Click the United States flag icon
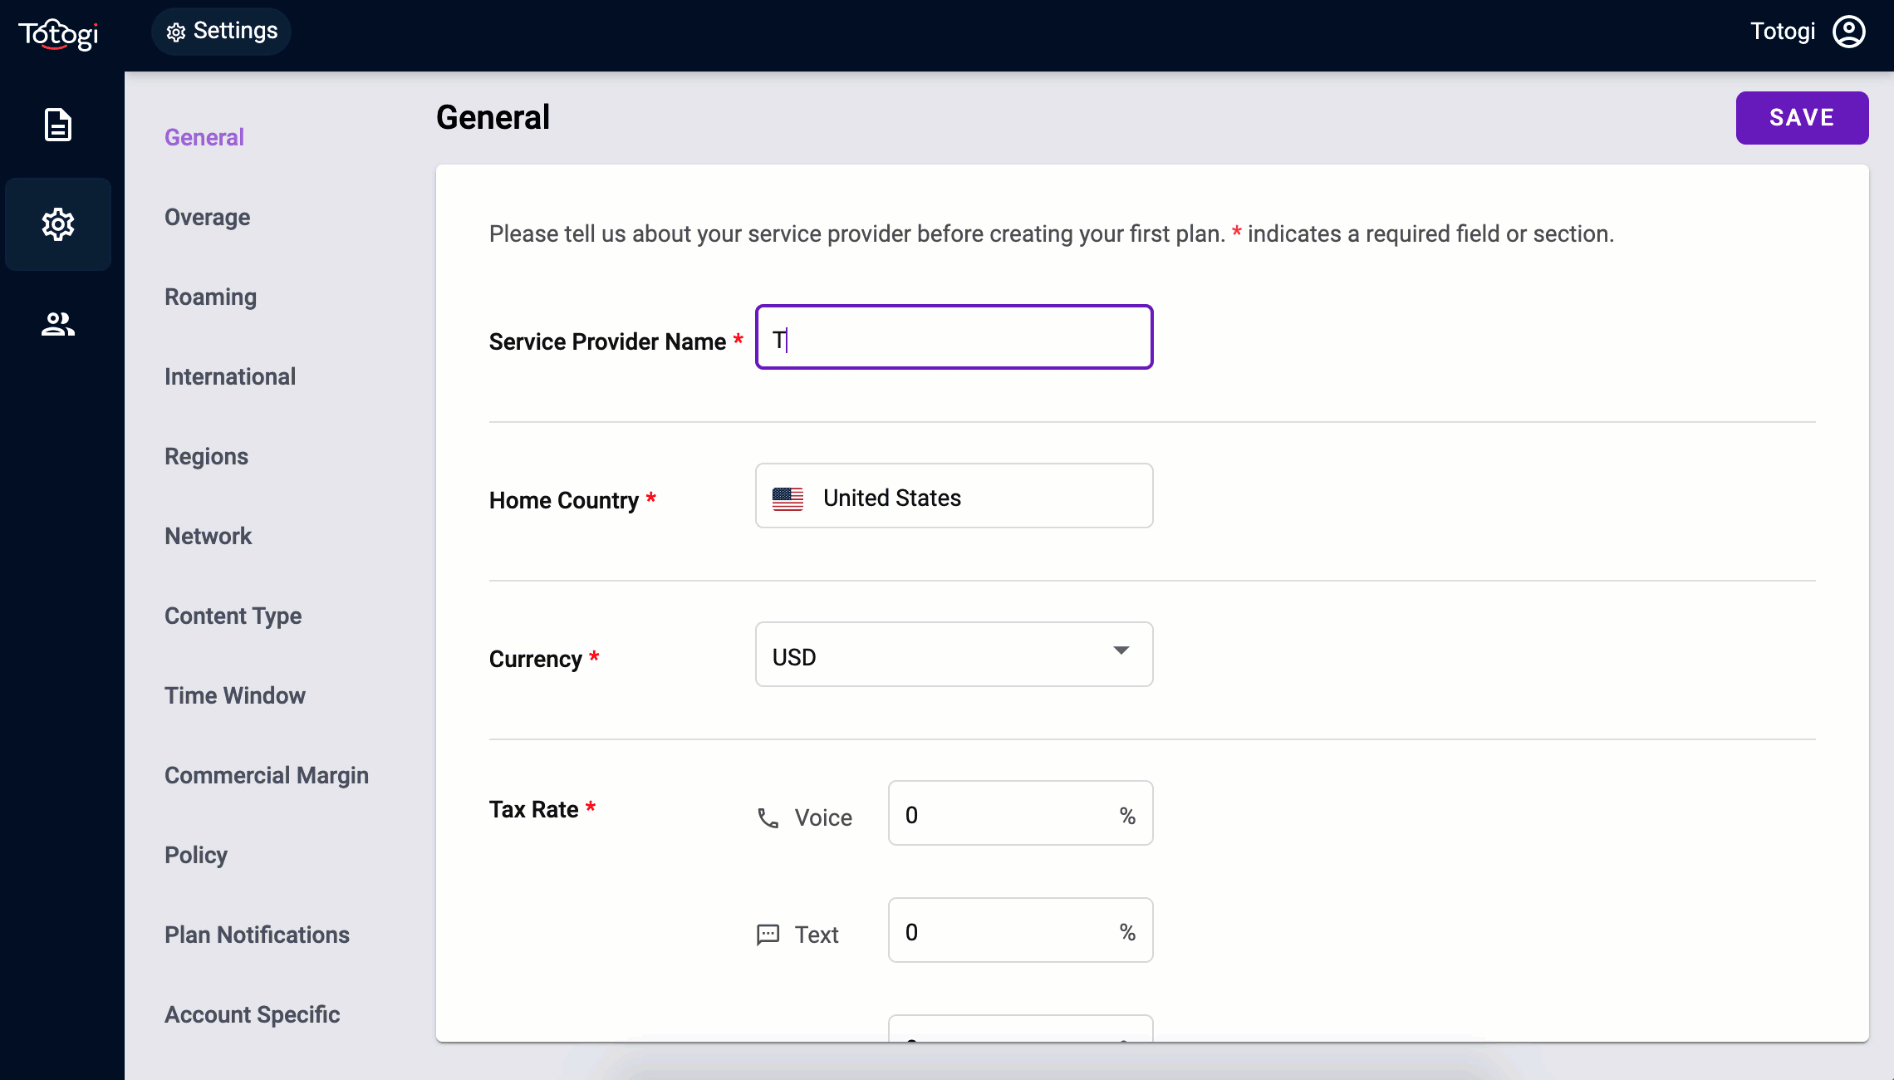The image size is (1894, 1080). pos(788,498)
